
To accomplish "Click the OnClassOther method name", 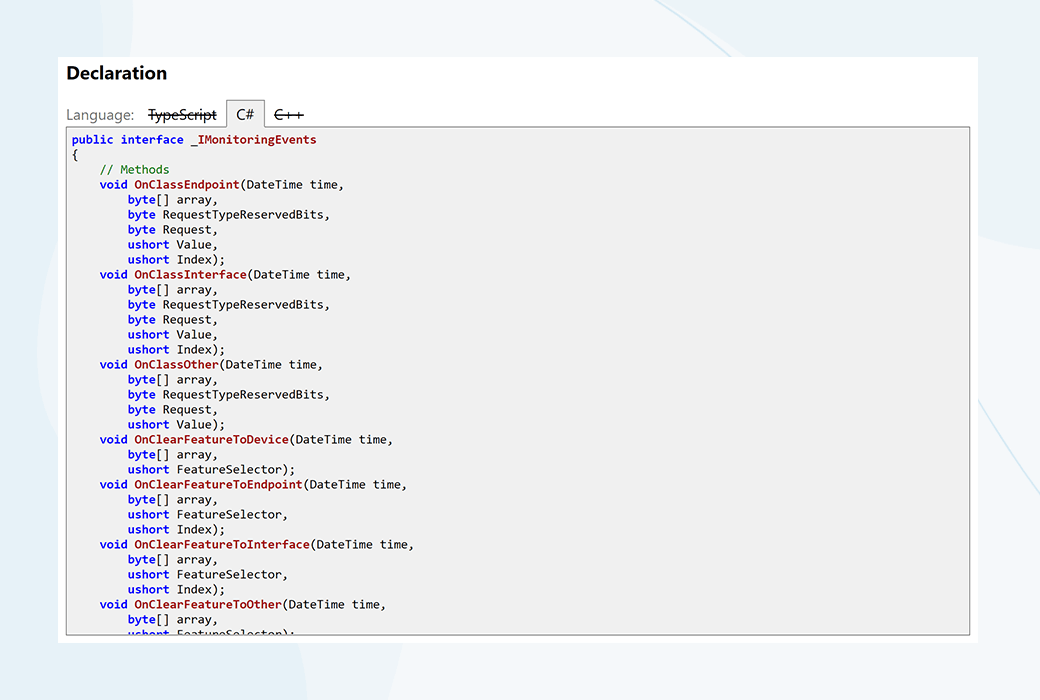I will click(176, 365).
